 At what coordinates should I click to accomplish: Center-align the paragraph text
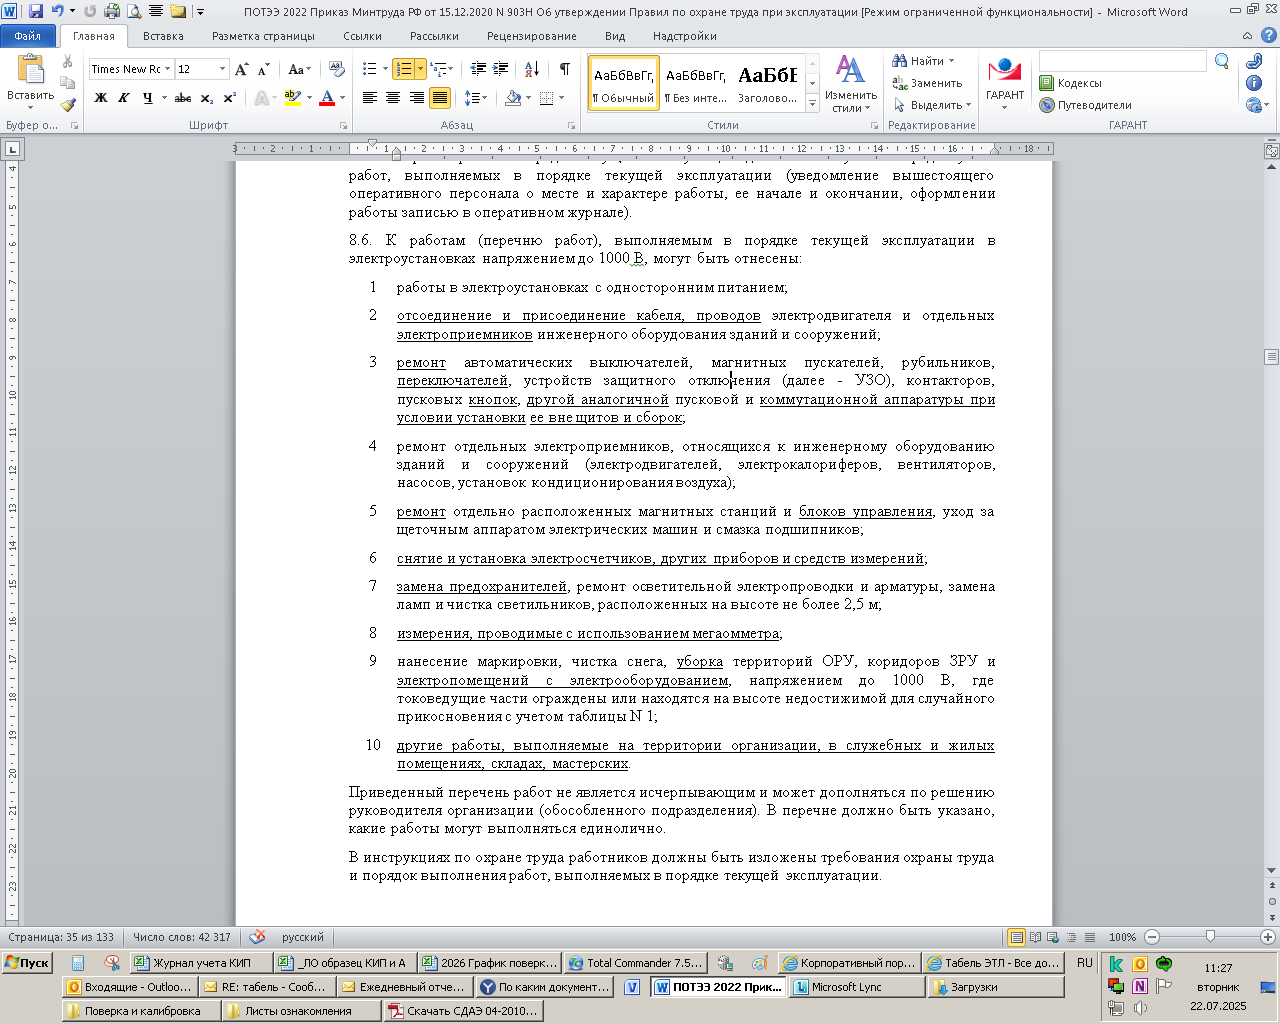(x=393, y=98)
